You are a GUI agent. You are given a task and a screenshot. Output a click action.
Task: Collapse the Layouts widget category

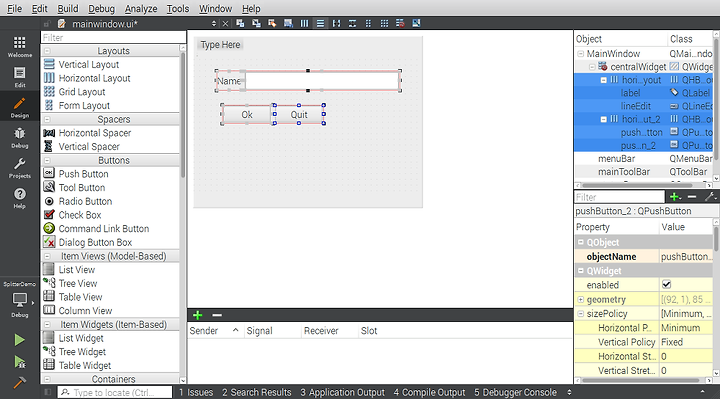point(47,51)
